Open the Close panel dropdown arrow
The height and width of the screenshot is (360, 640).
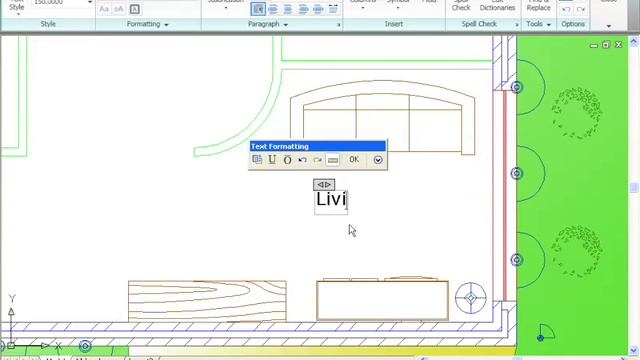click(x=609, y=26)
